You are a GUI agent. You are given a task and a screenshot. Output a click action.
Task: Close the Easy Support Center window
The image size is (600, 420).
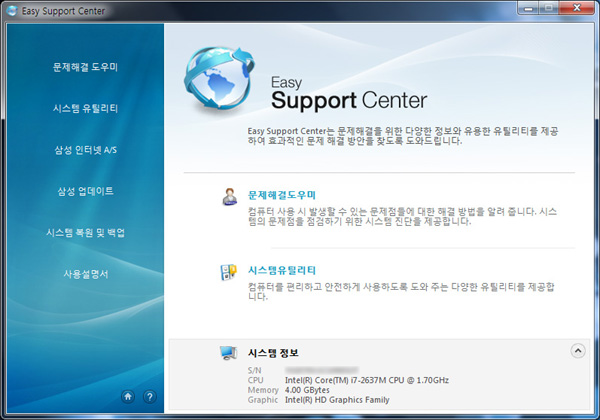[x=577, y=8]
